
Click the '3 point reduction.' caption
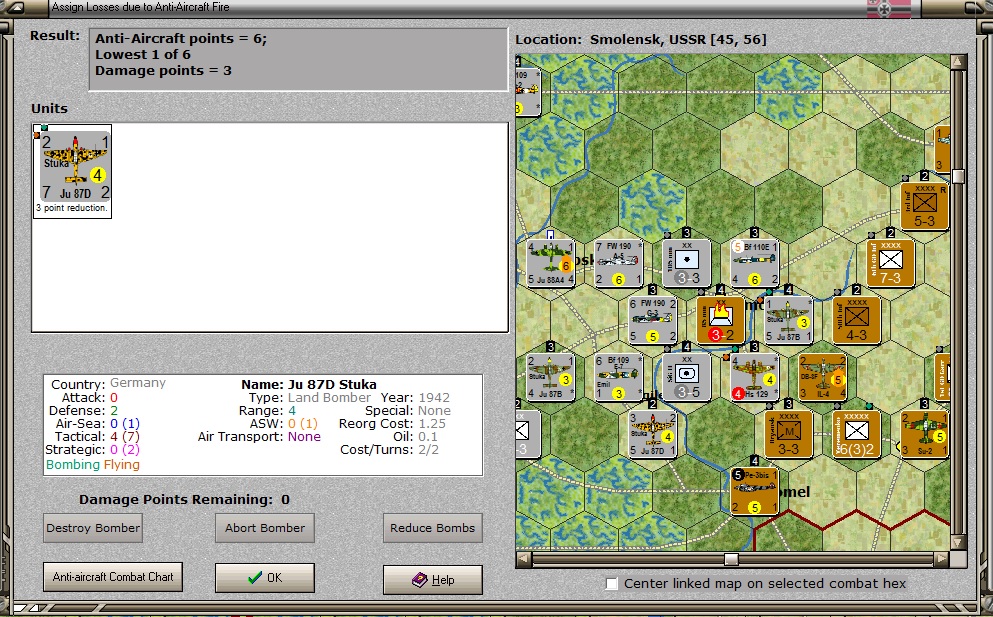click(x=72, y=208)
